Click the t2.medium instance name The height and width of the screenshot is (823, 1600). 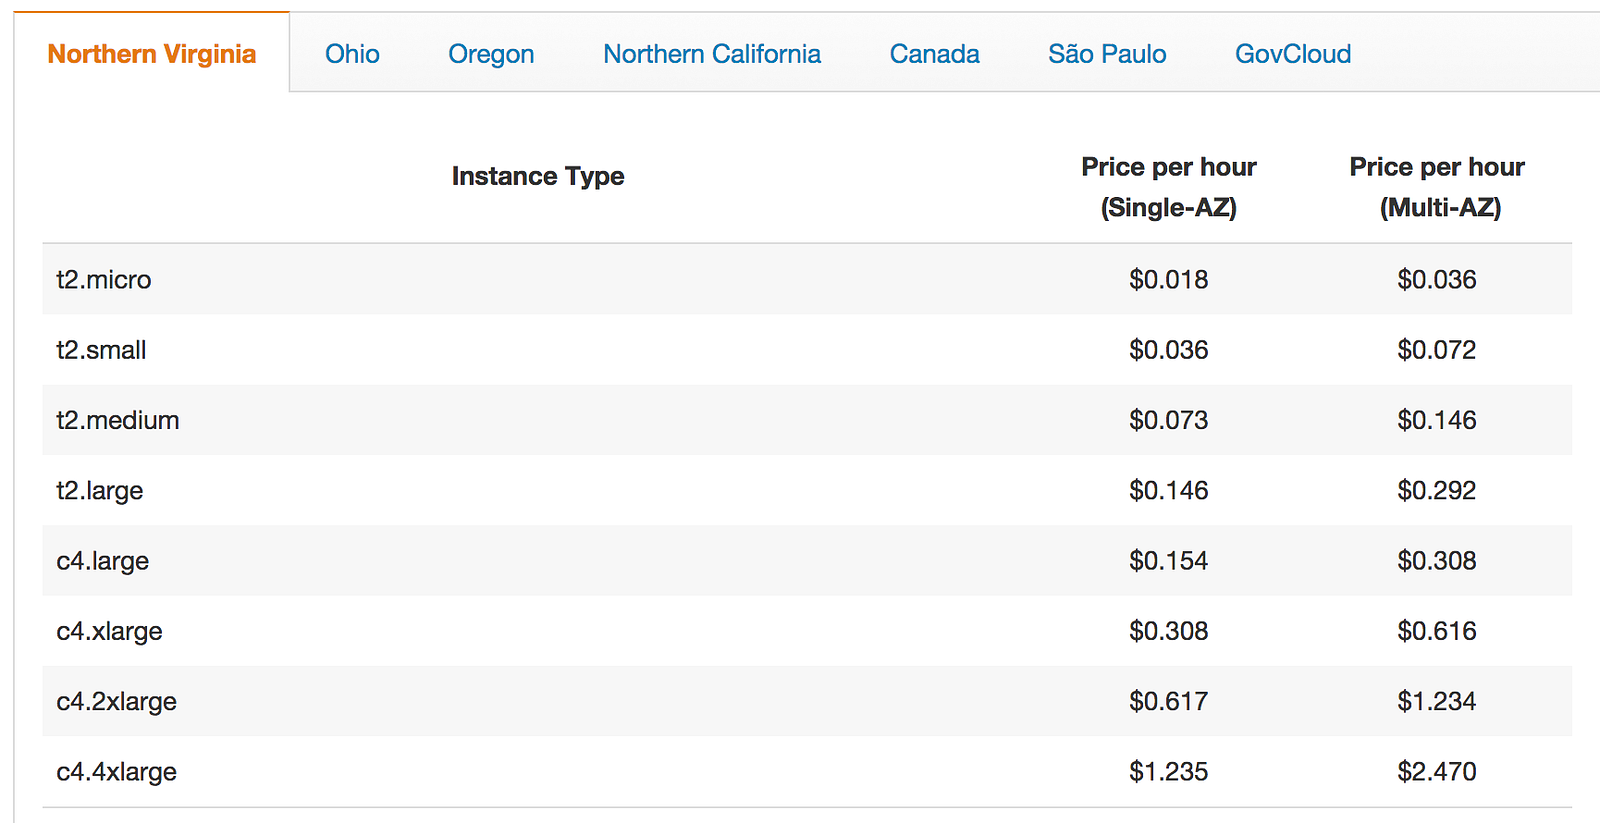(118, 420)
